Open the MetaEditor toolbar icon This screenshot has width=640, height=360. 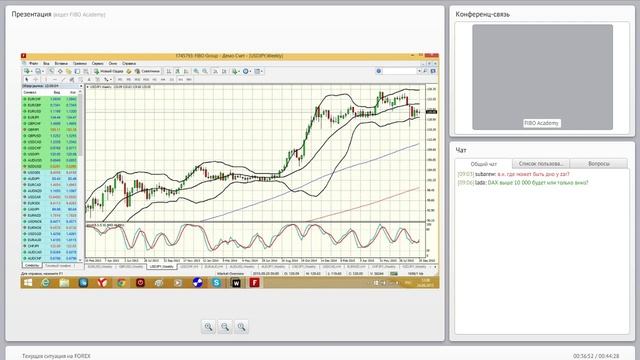pyautogui.click(x=129, y=71)
